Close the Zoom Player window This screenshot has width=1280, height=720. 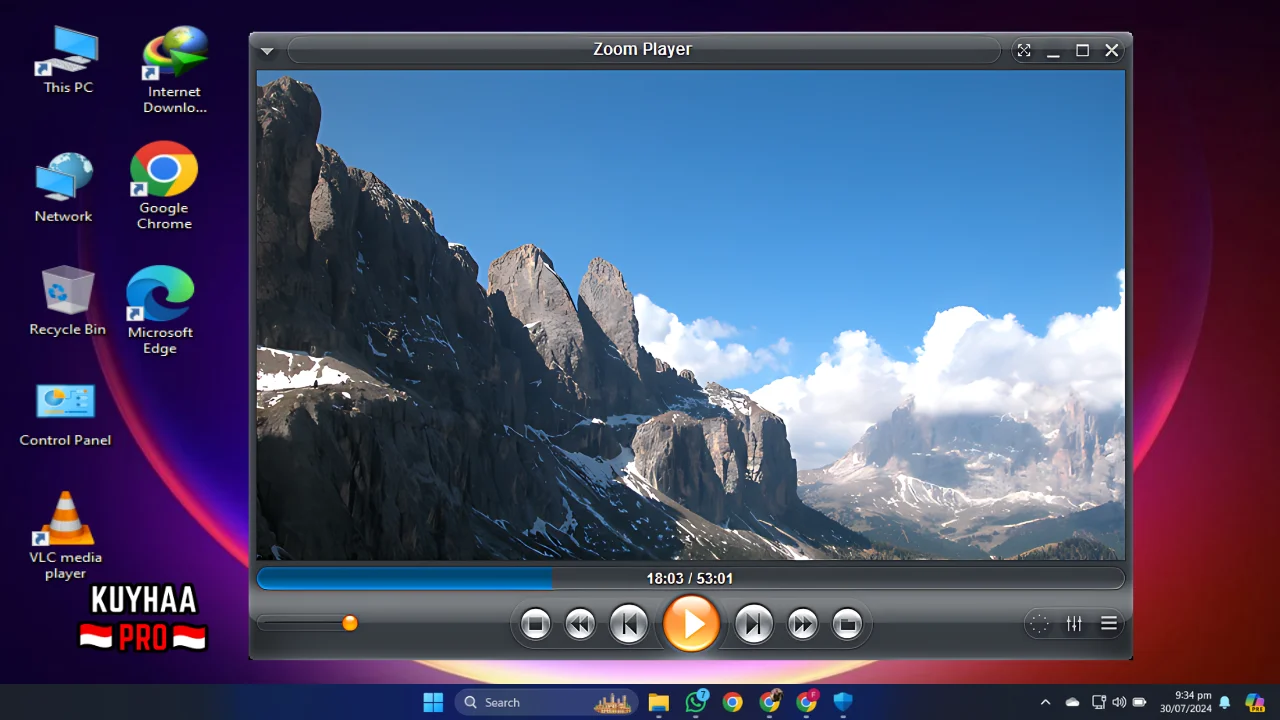(x=1112, y=50)
